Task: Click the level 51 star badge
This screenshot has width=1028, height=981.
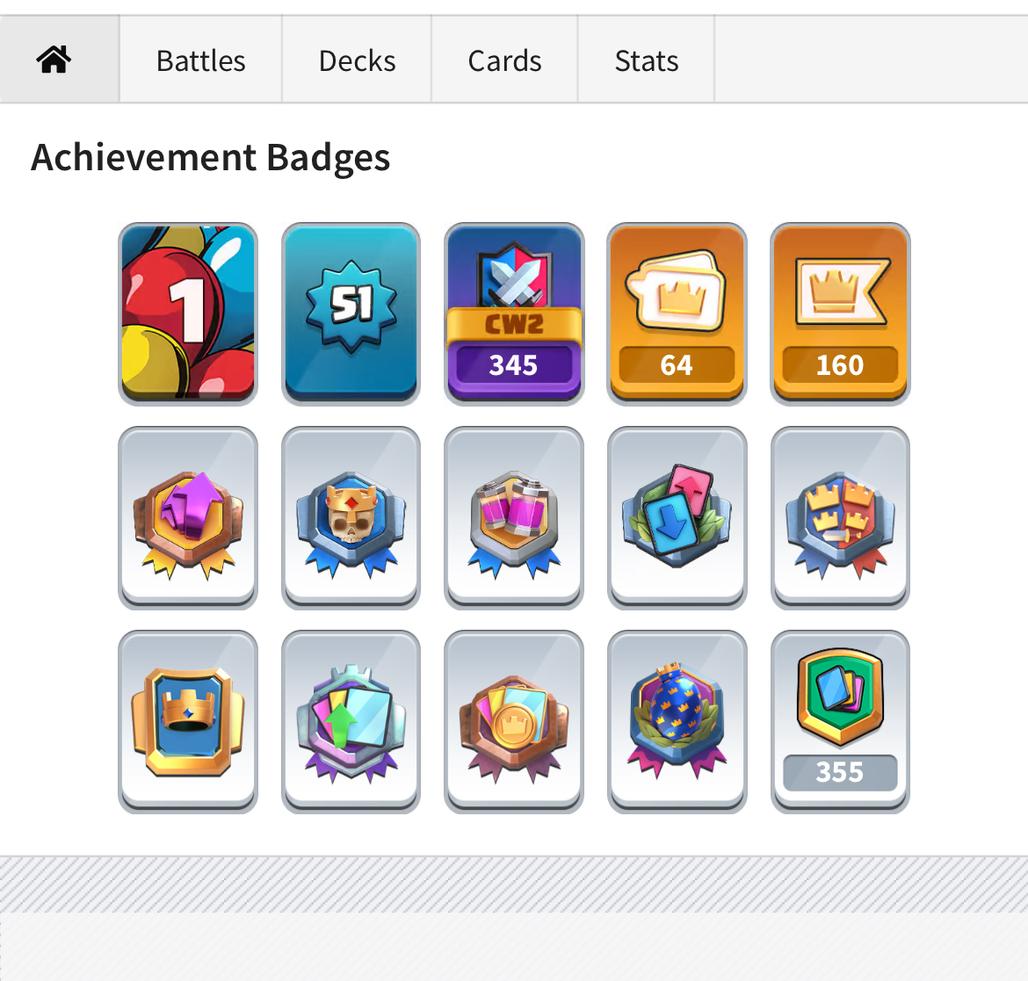Action: coord(351,313)
